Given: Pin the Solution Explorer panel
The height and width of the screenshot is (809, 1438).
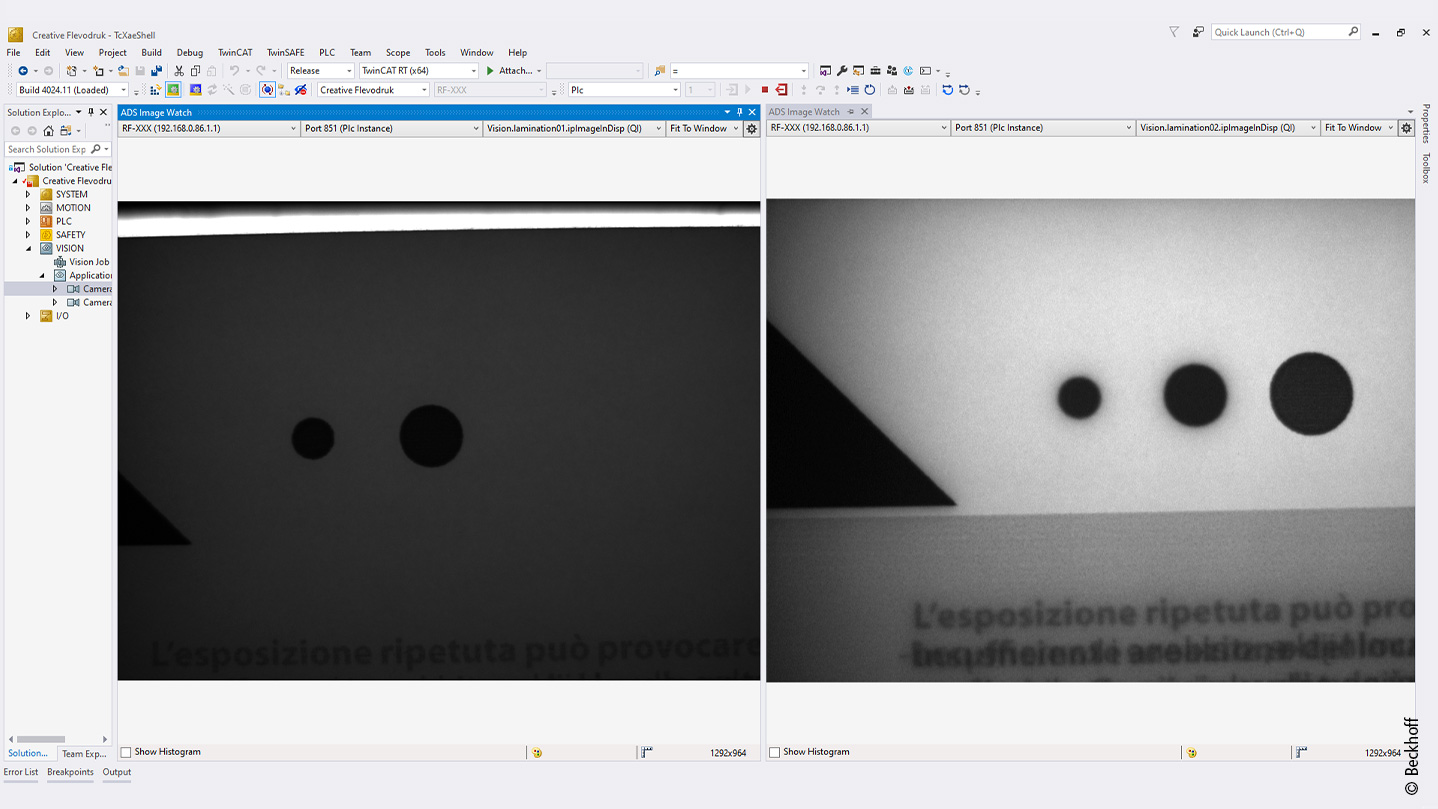Looking at the screenshot, I should (x=91, y=113).
